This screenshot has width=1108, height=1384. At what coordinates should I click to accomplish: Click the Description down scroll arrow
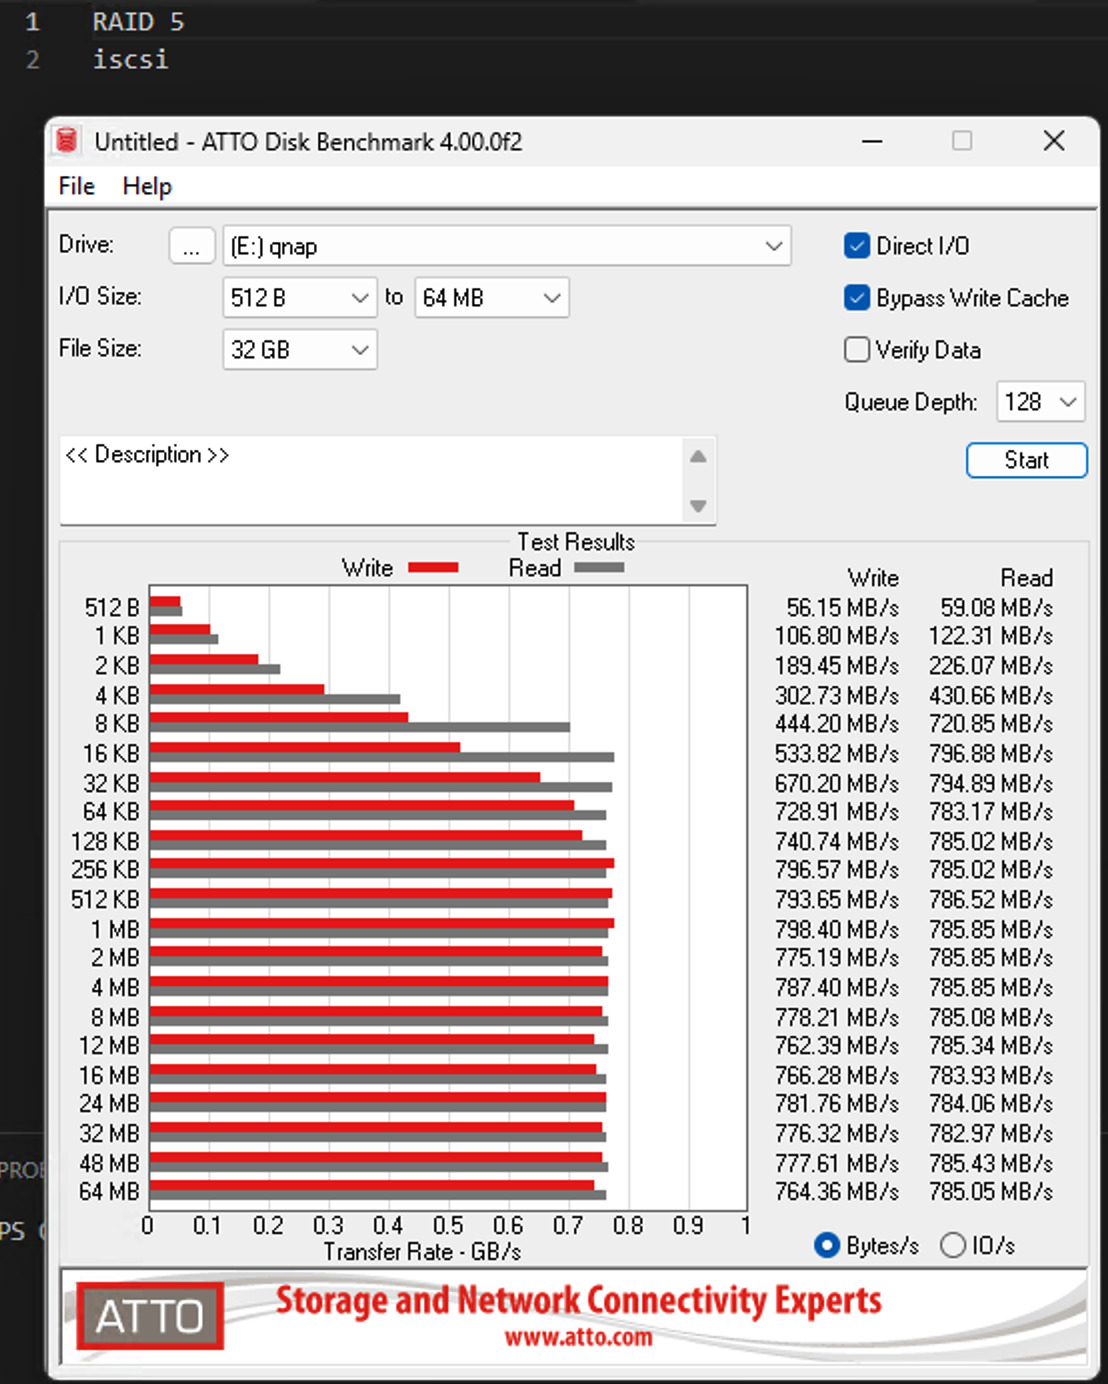[x=698, y=506]
